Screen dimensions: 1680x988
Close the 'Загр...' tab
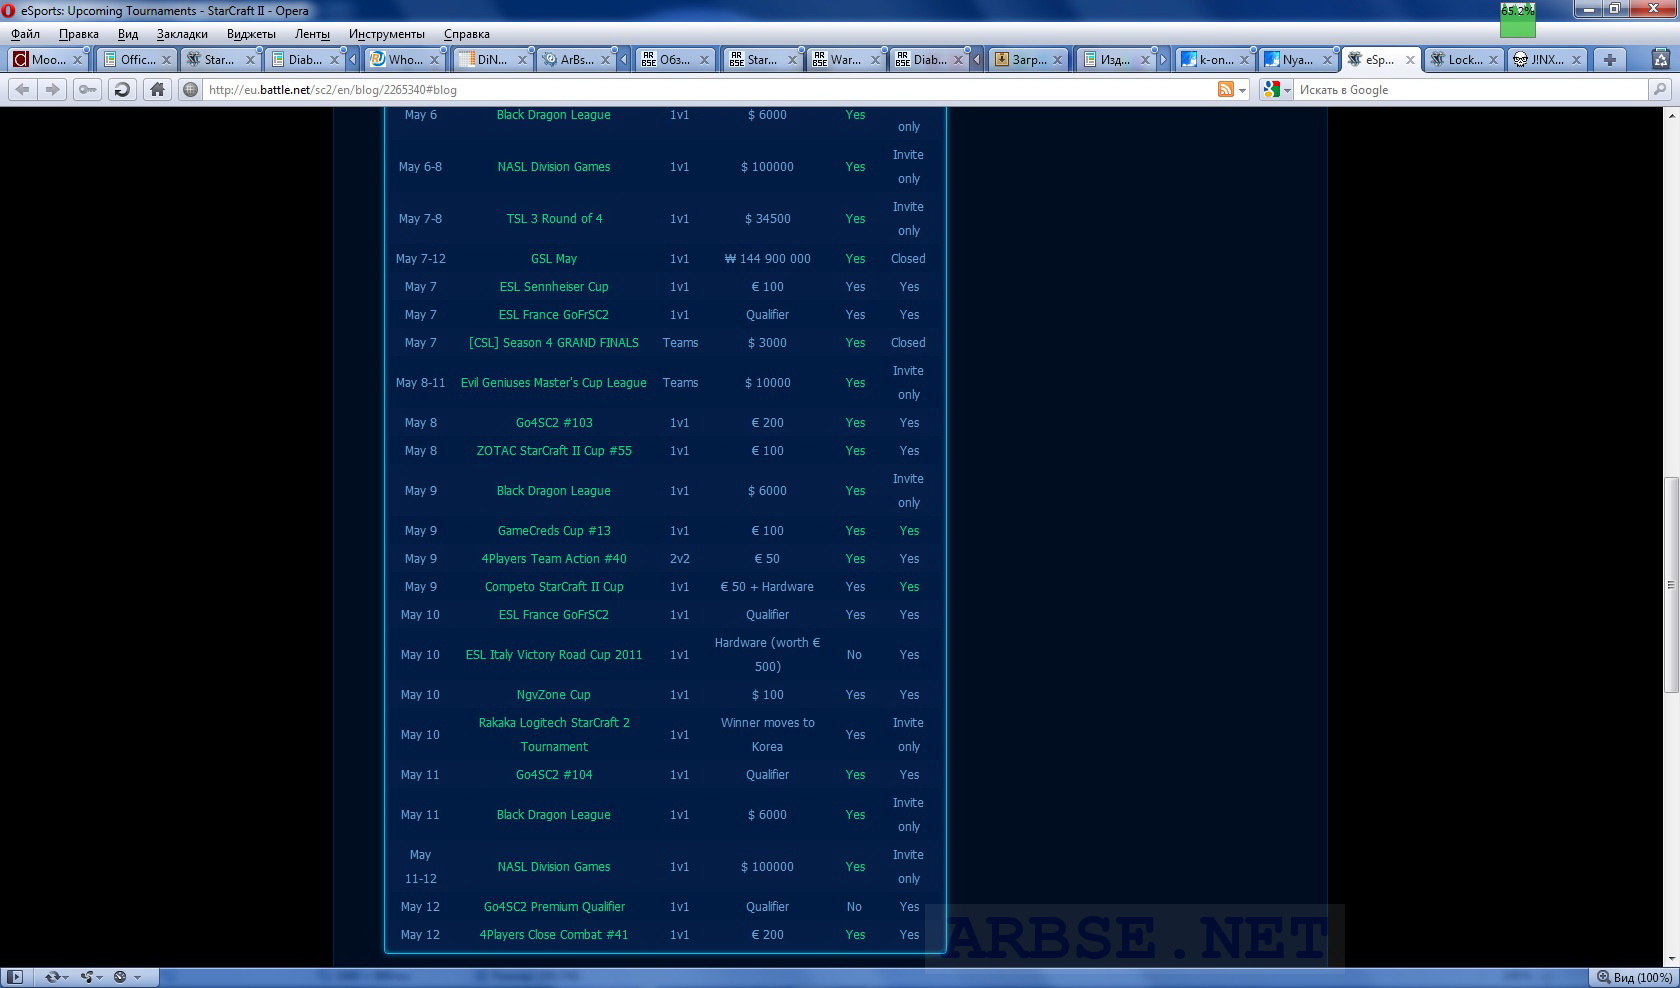1058,60
